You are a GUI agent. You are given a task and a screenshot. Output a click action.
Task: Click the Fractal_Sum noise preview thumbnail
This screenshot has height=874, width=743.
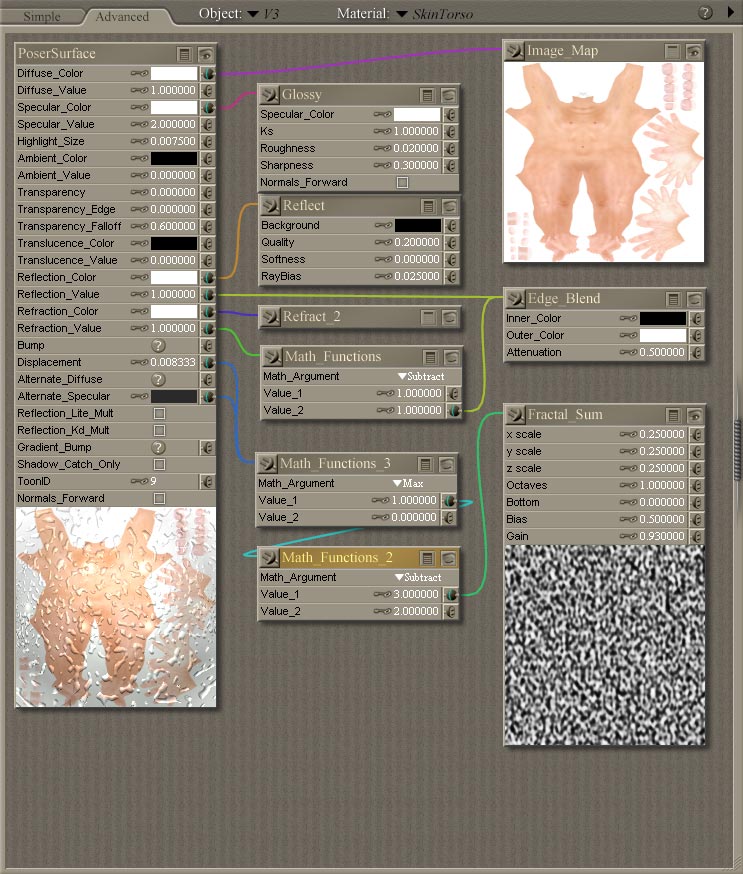coord(605,645)
